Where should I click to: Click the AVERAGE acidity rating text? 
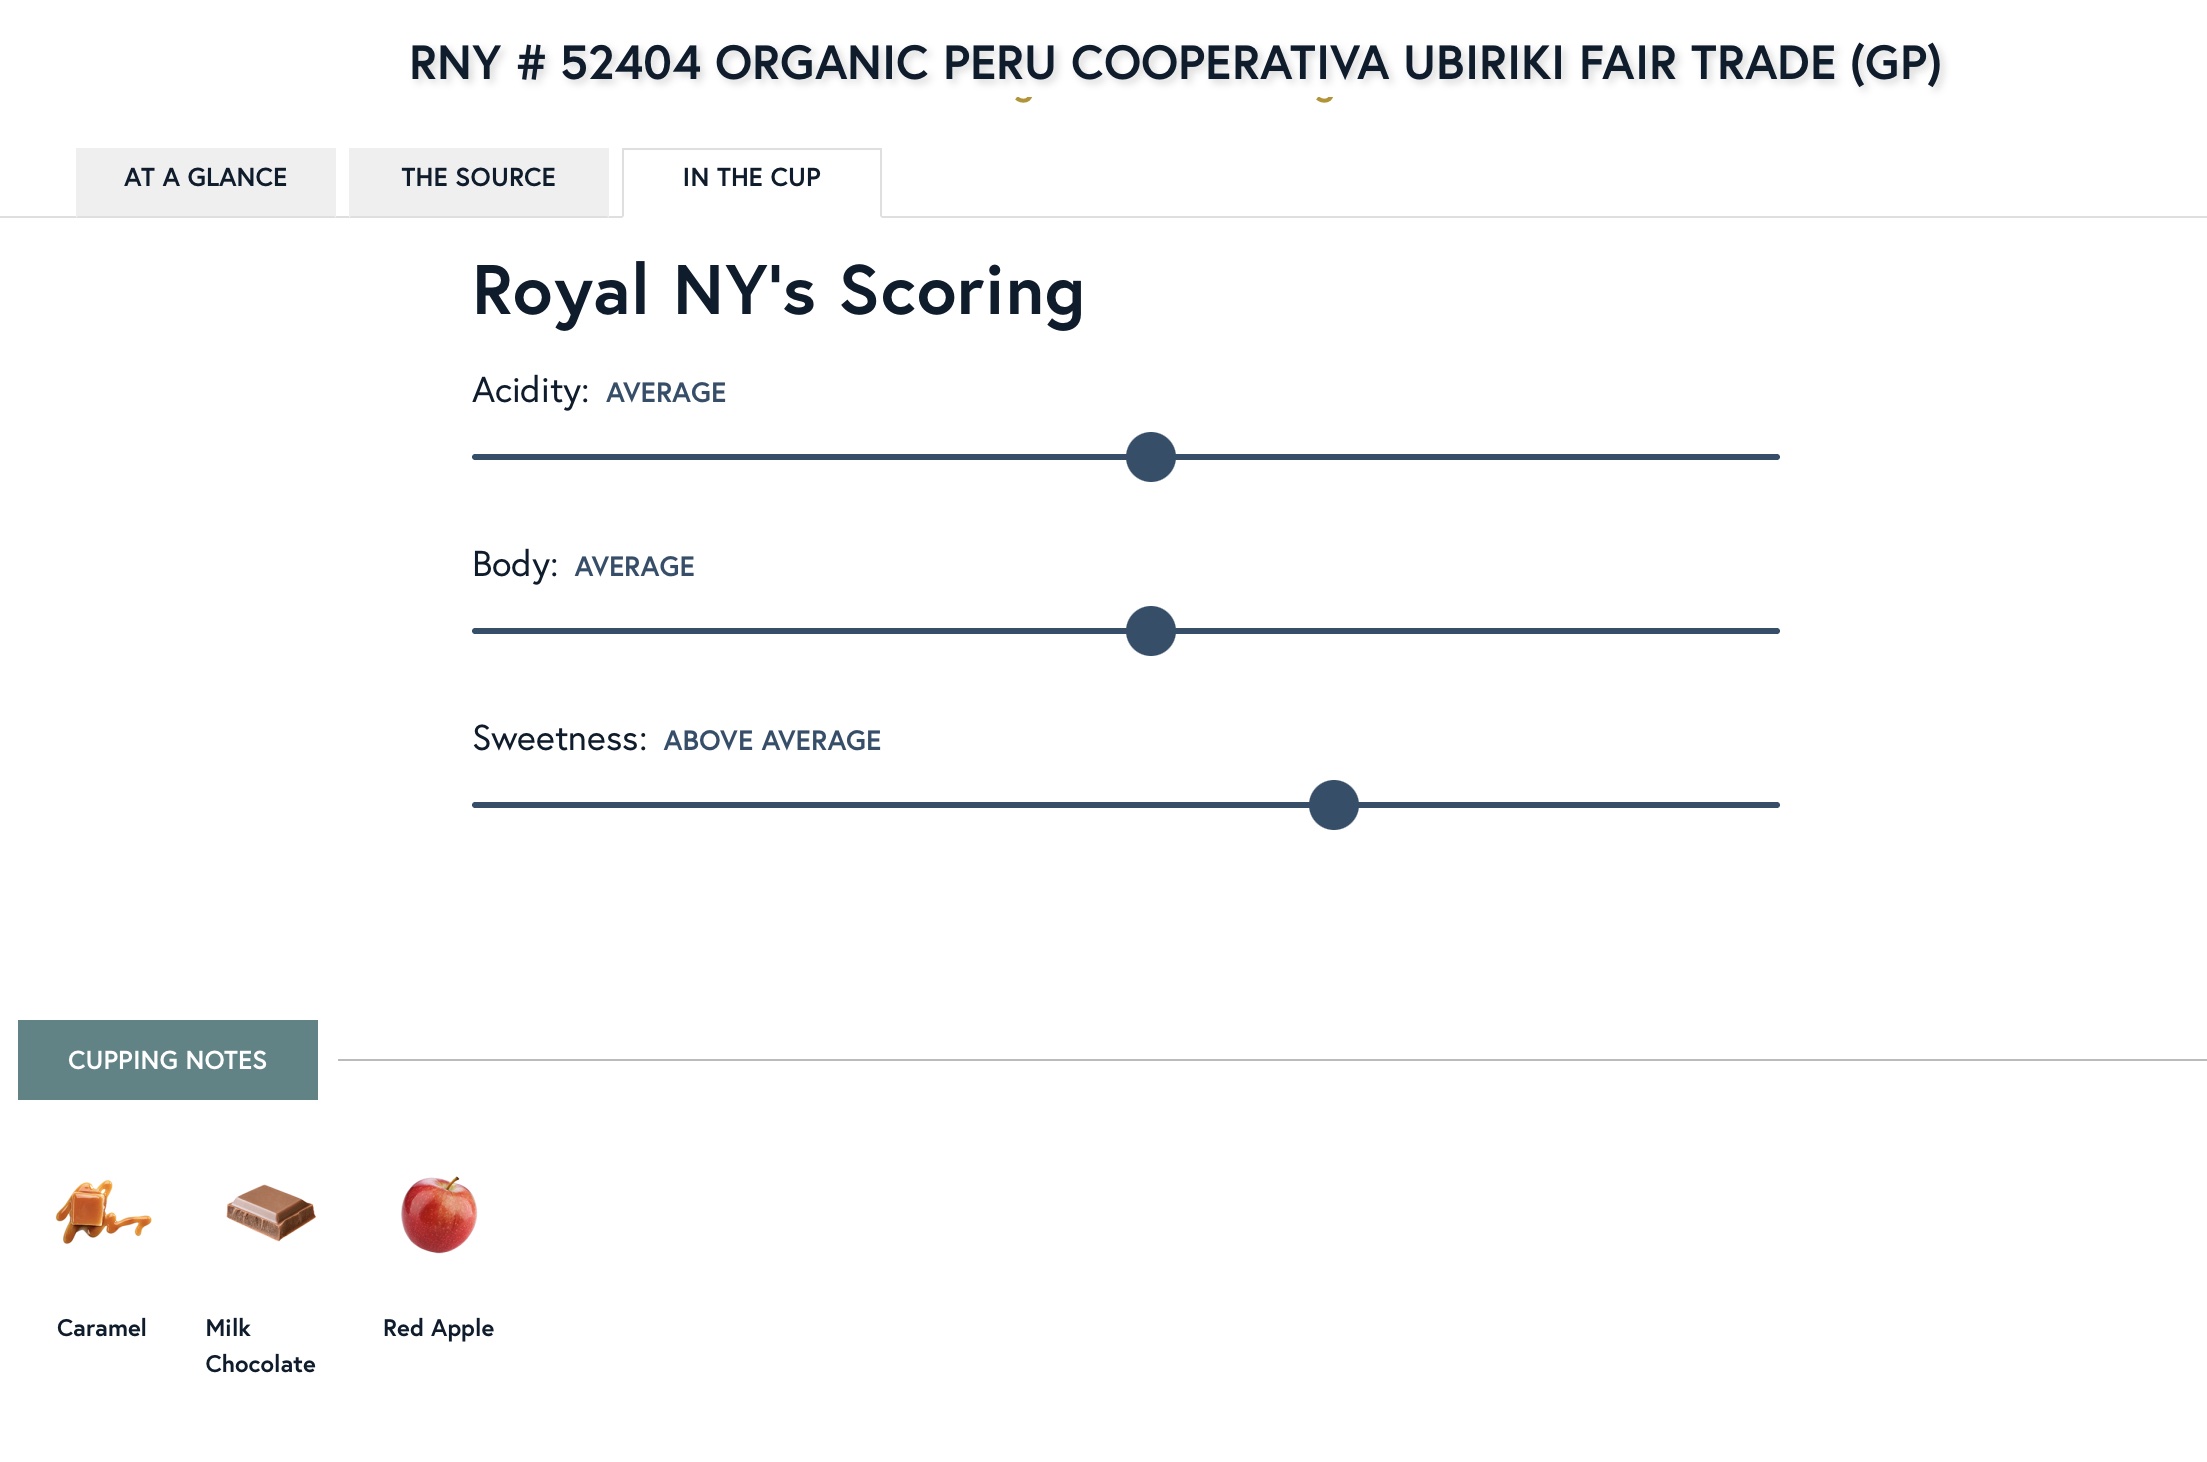click(x=666, y=393)
